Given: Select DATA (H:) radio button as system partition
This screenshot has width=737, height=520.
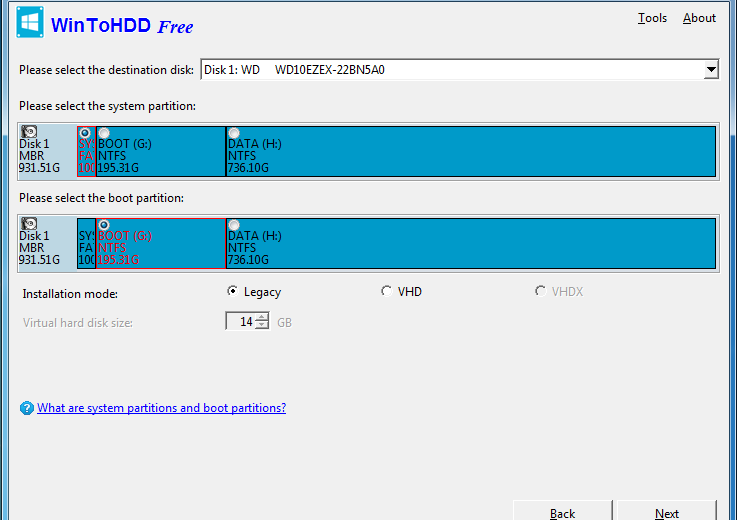Looking at the screenshot, I should click(x=234, y=133).
